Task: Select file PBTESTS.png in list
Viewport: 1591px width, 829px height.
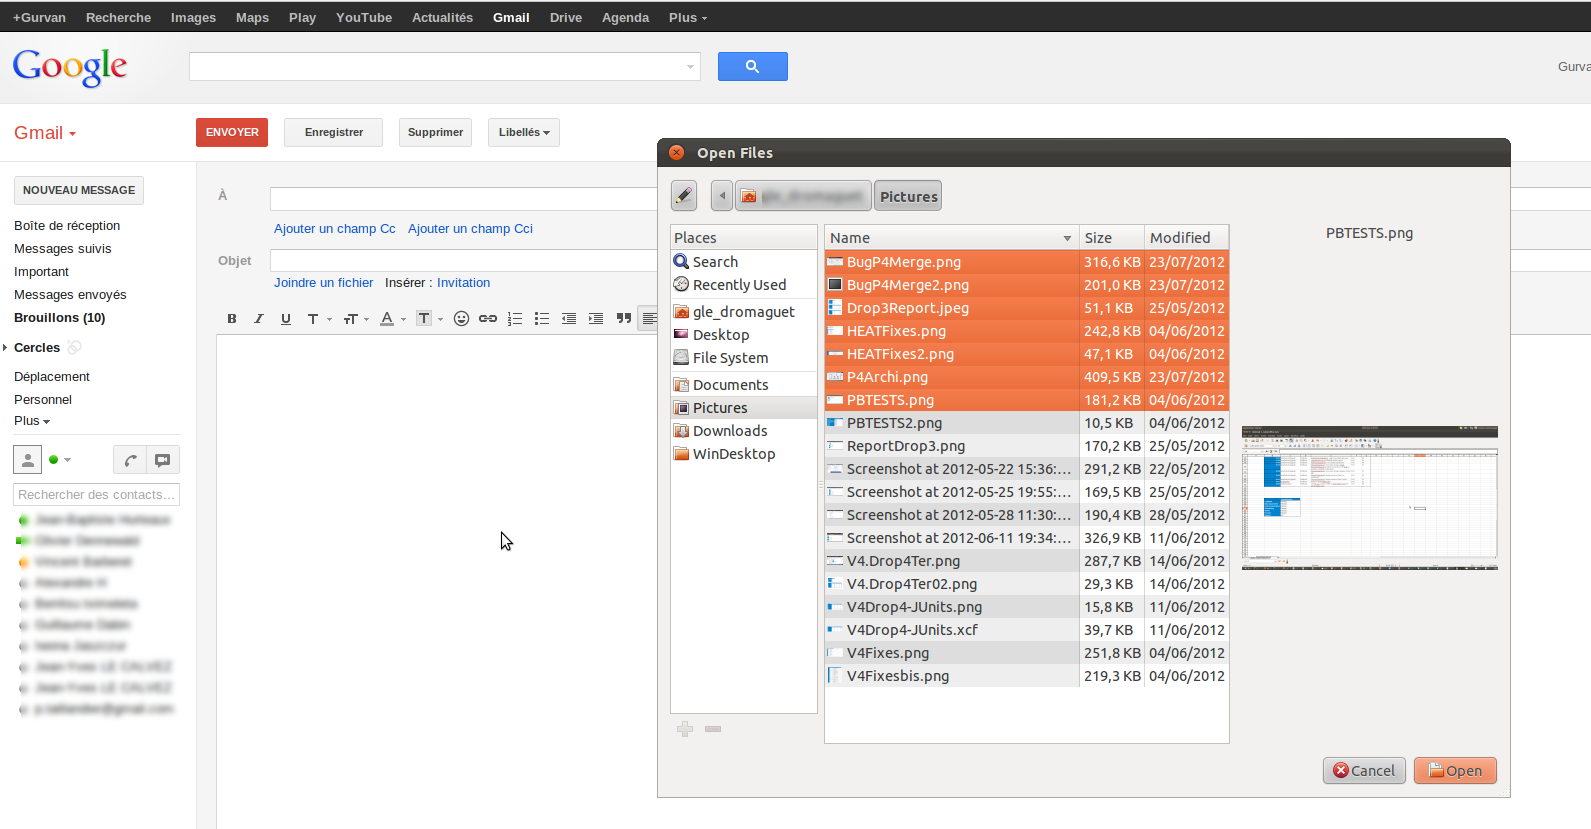Action: [1027, 400]
